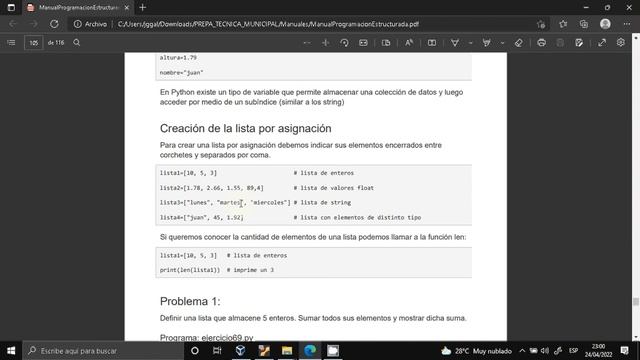The width and height of the screenshot is (640, 360).
Task: Zoom in the PDF with plus icon
Action: tap(325, 42)
